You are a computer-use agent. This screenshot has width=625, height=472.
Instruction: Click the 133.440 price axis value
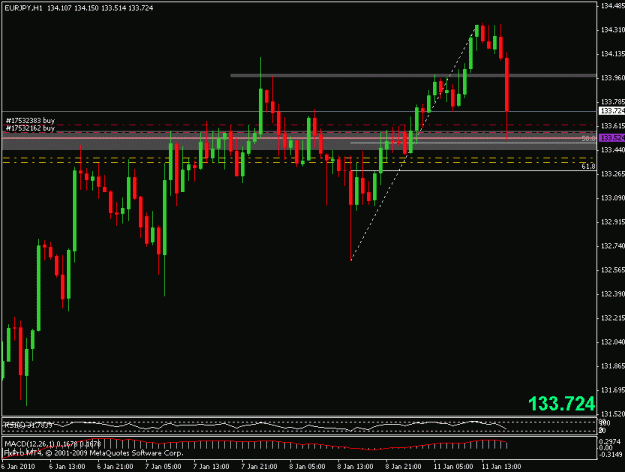(613, 149)
